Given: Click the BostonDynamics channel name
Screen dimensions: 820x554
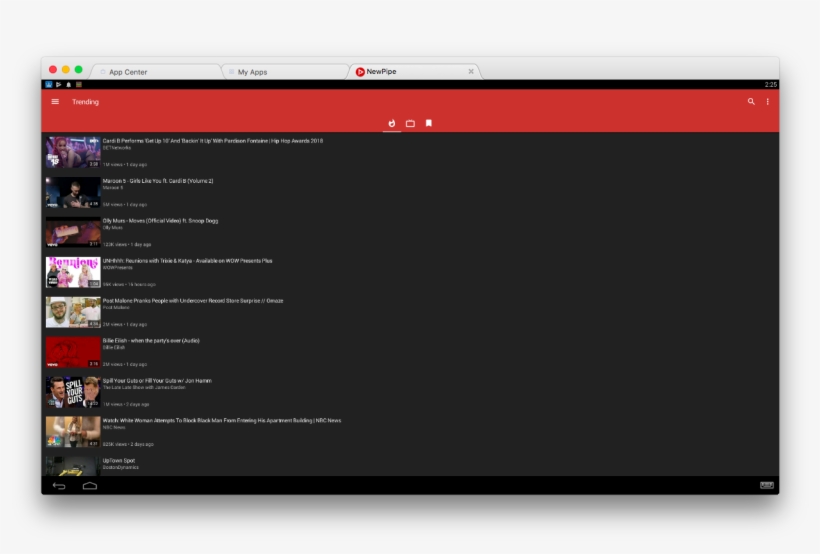Looking at the screenshot, I should (121, 468).
